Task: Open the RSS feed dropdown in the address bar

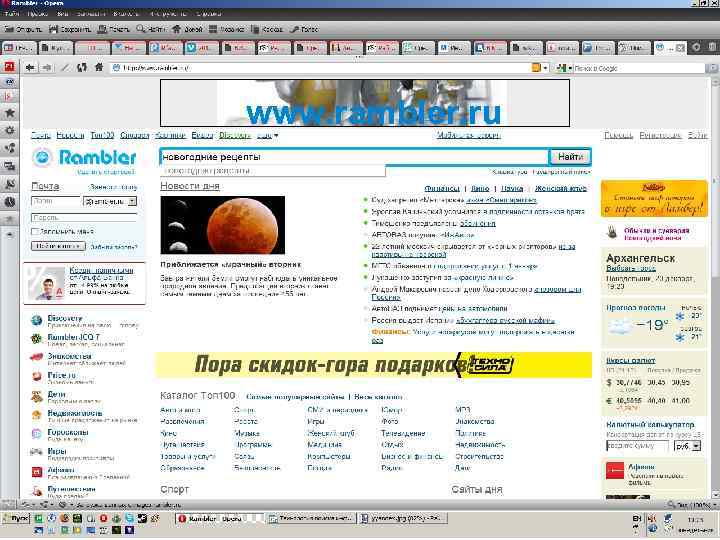Action: coord(545,68)
